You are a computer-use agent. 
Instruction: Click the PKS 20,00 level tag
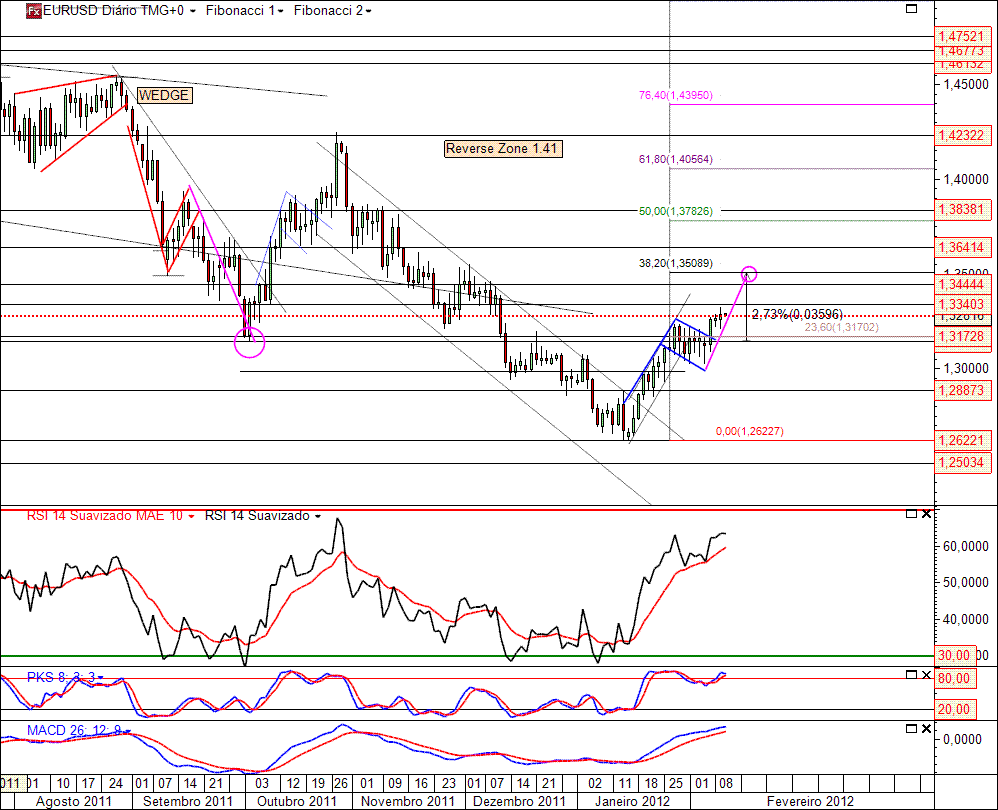(955, 709)
